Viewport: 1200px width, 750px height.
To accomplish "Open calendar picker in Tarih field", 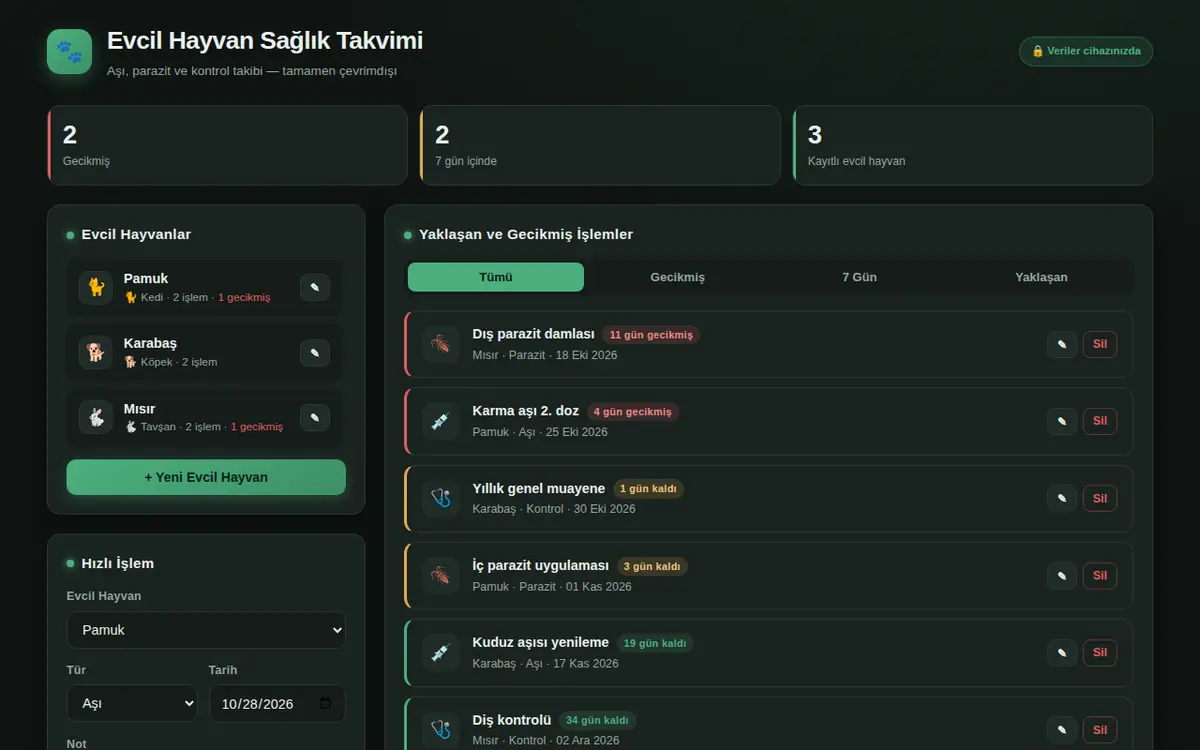I will coord(325,704).
